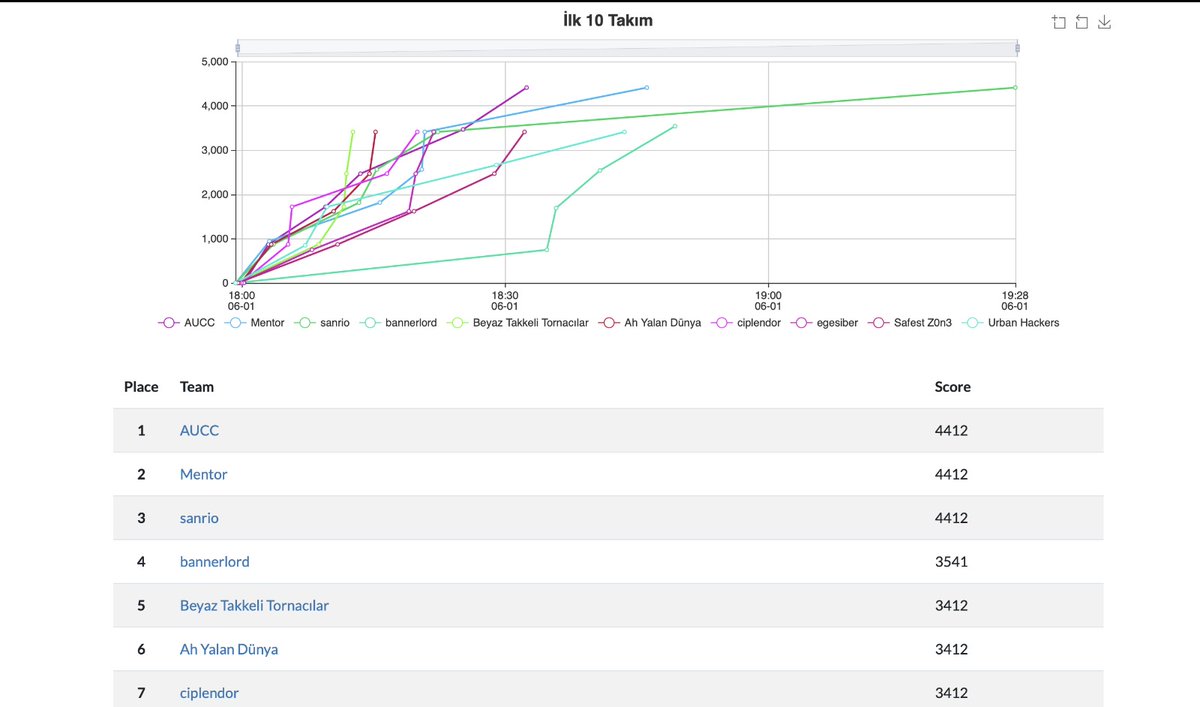Click the Place column header
Screen dimensions: 1200x707
[141, 386]
